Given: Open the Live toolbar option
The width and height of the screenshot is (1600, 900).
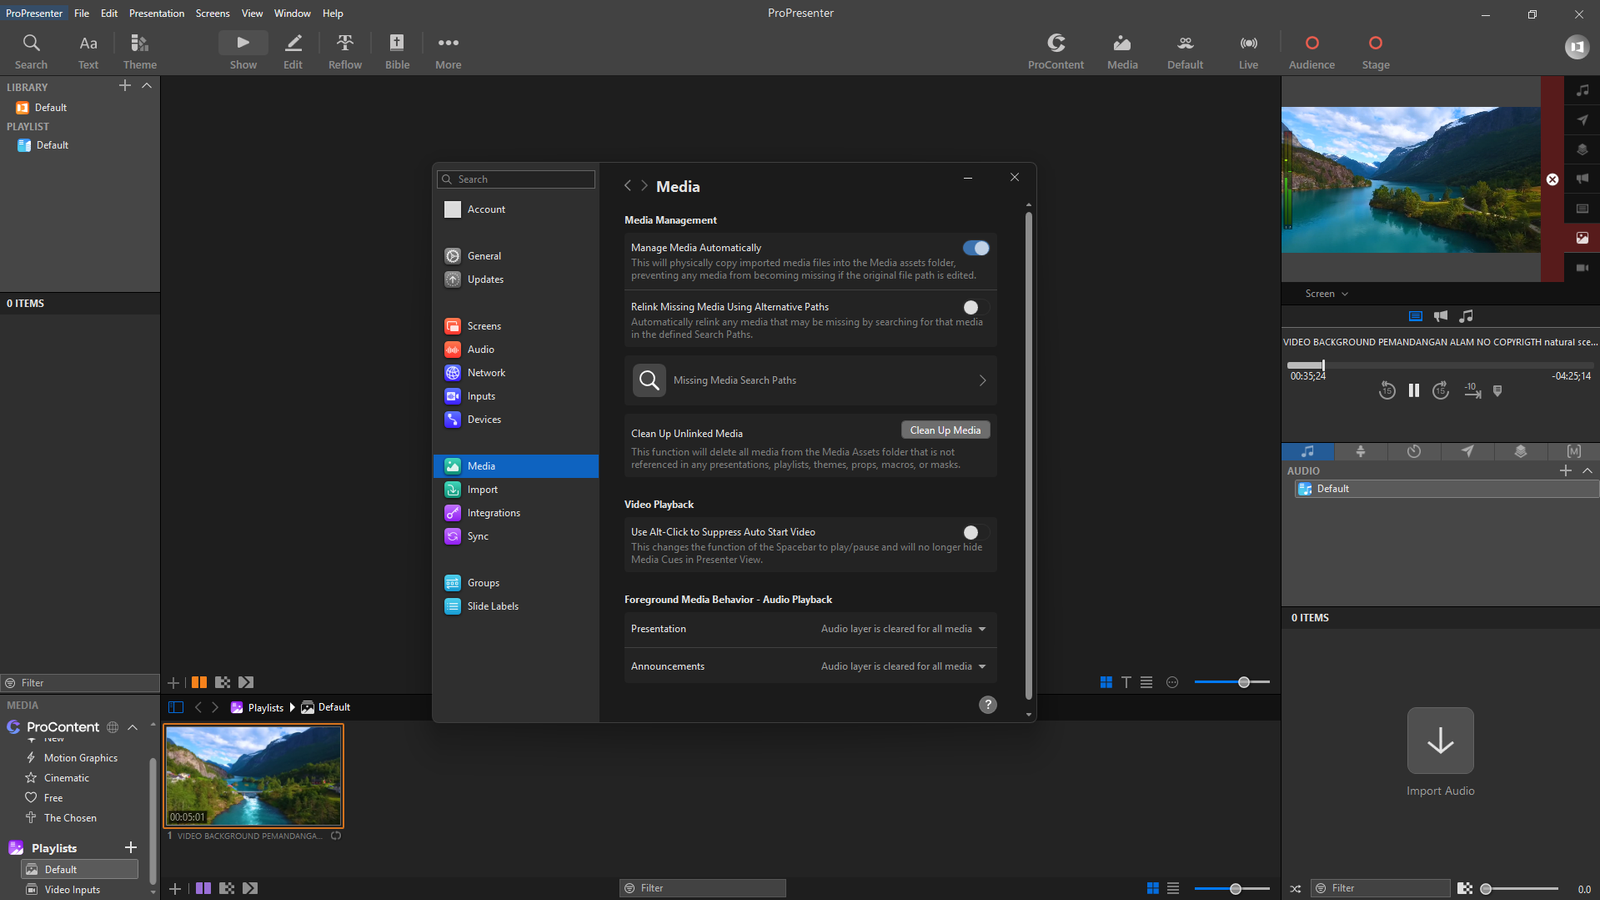Looking at the screenshot, I should (x=1249, y=51).
